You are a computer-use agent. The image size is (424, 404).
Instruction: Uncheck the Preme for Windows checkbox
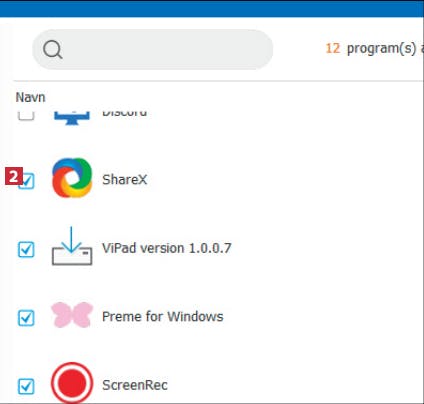(26, 318)
